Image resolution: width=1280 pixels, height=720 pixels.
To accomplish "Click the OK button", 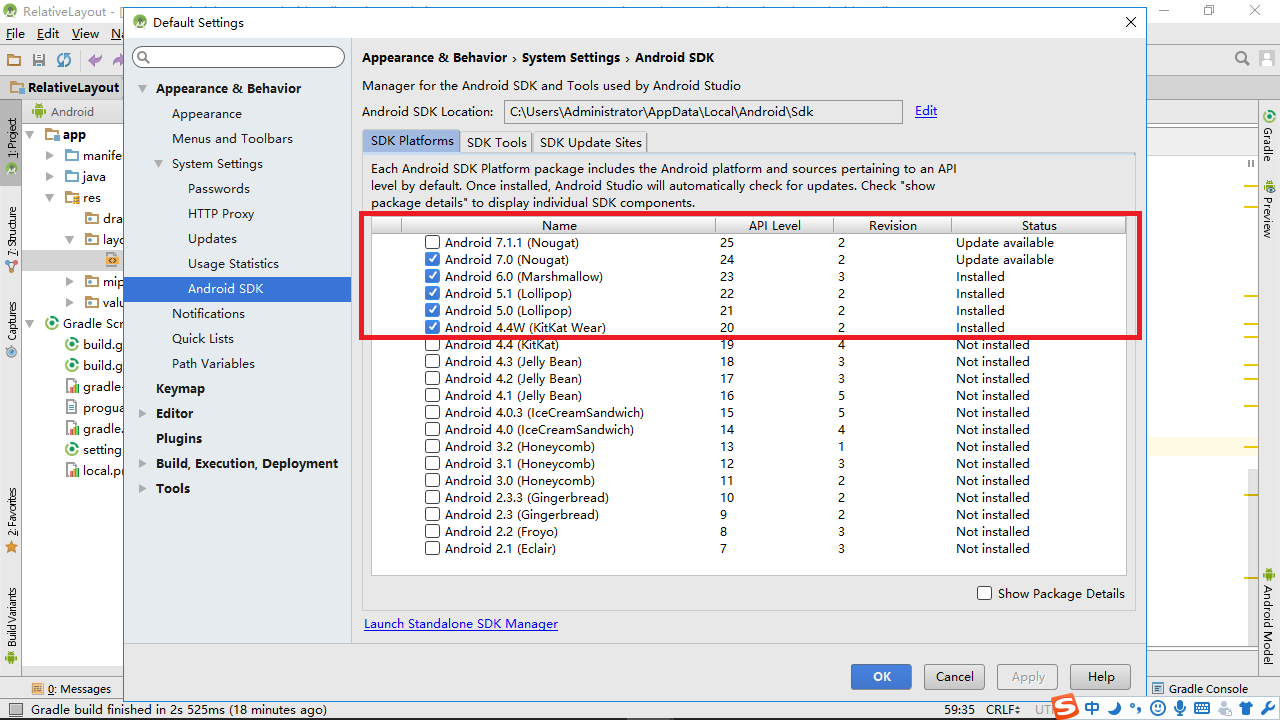I will pyautogui.click(x=881, y=677).
